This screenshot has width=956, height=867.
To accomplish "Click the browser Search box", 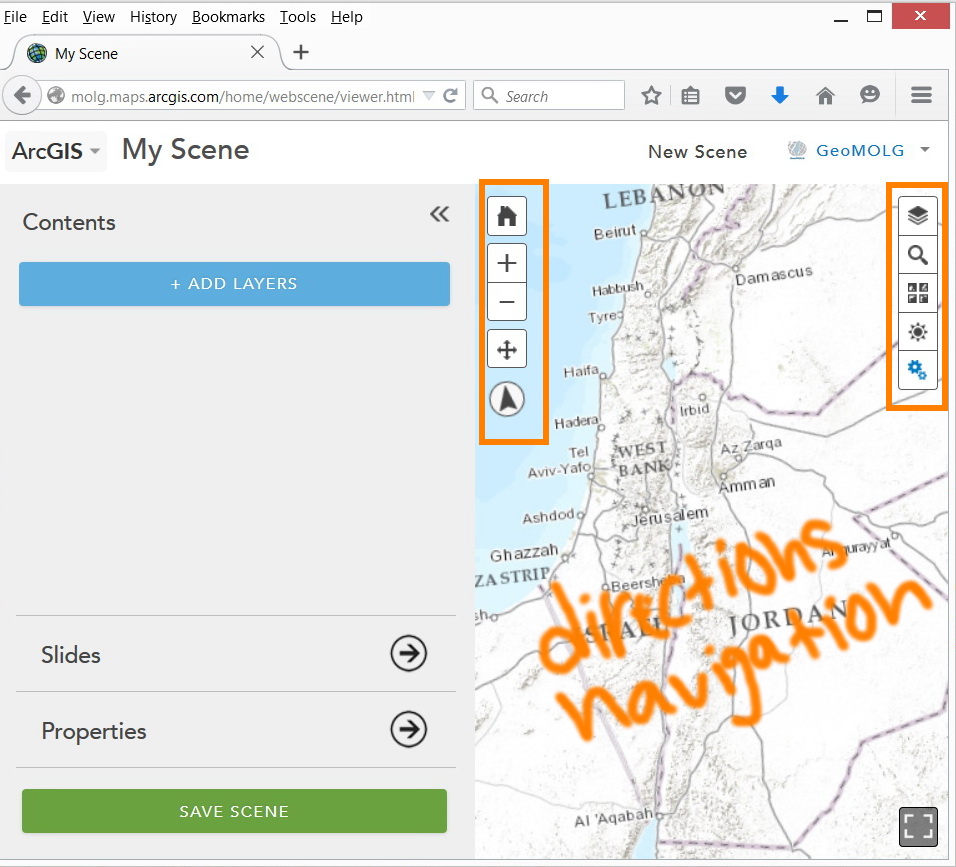I will coord(549,96).
